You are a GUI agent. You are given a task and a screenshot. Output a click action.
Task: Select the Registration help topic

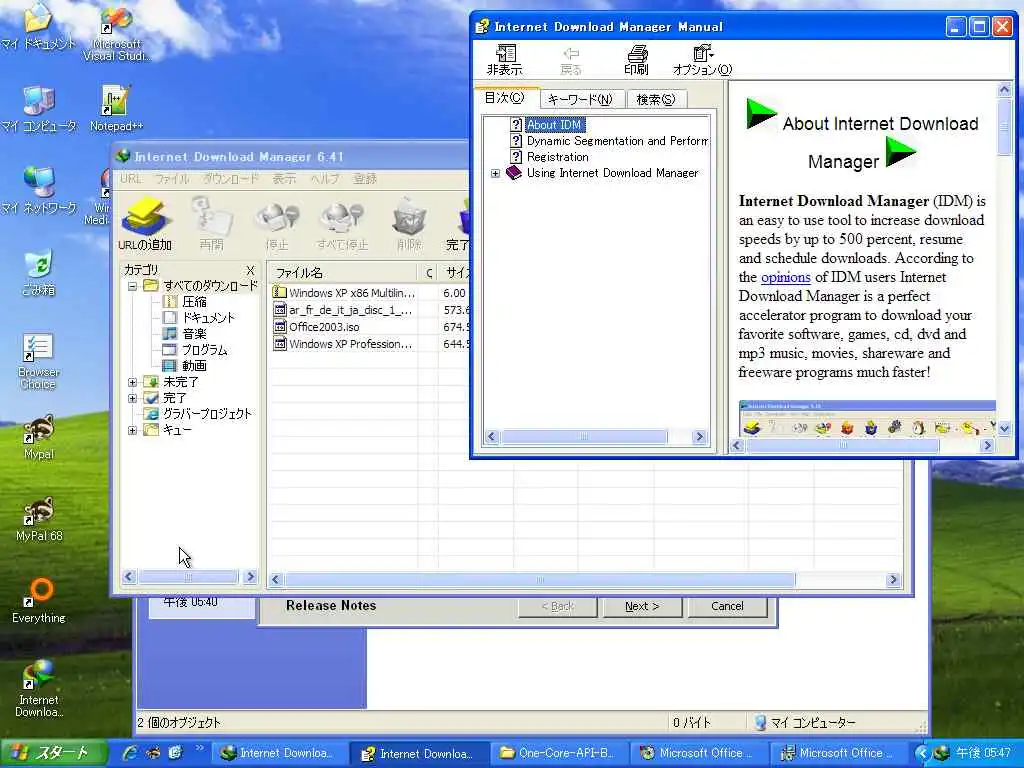tap(558, 157)
